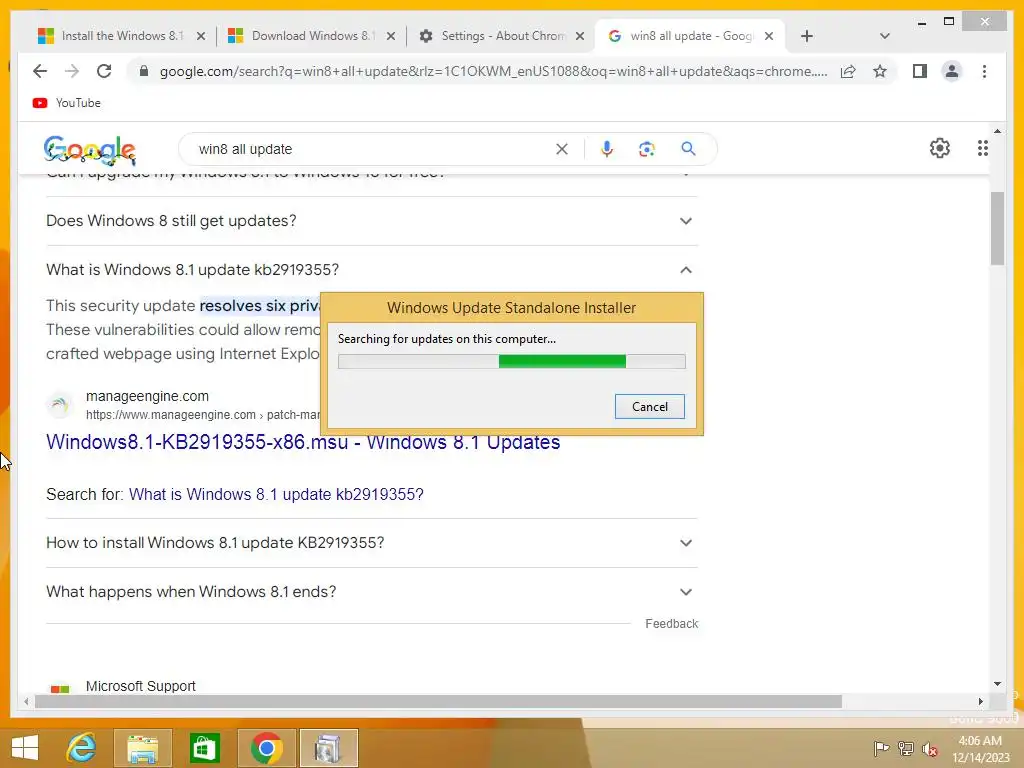Cancel the Windows Update Standalone Installer
Viewport: 1024px width, 768px height.
(x=650, y=406)
